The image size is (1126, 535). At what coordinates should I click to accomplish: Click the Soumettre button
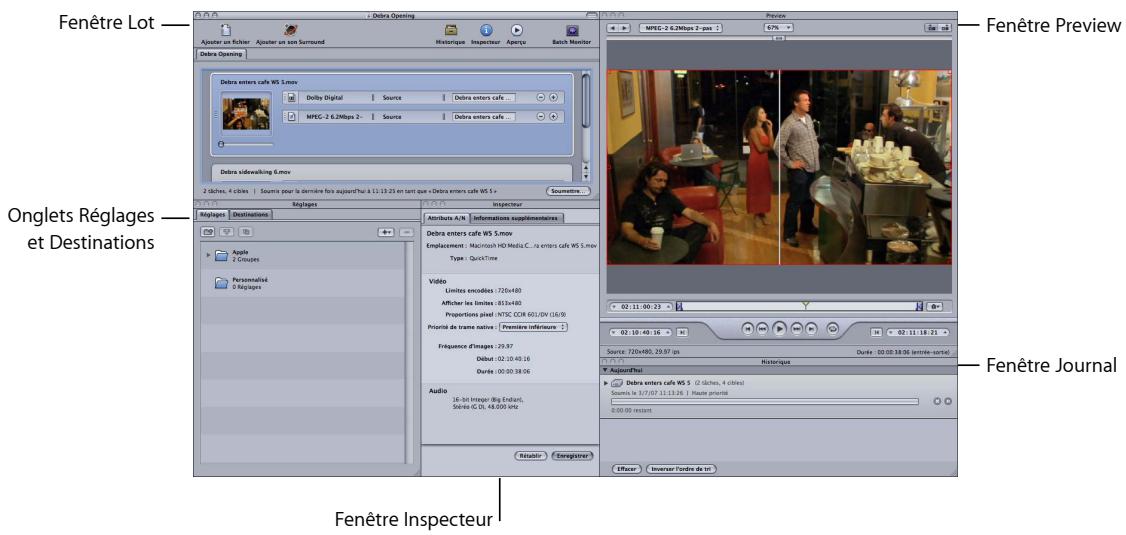click(568, 192)
